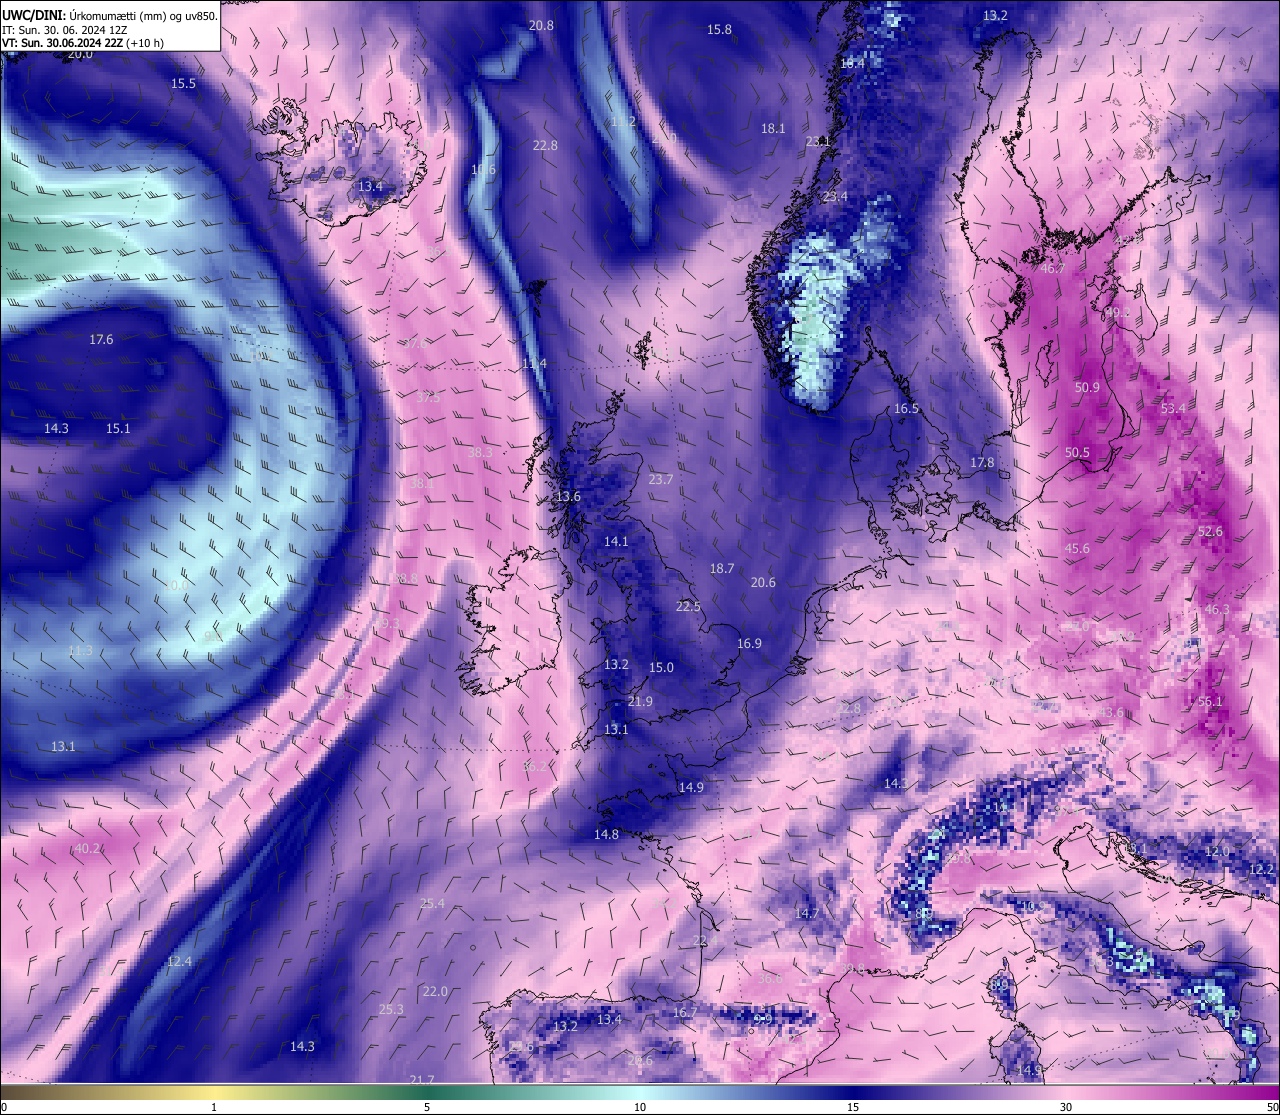
Task: Select the 50.5 value label
Action: 1077,452
